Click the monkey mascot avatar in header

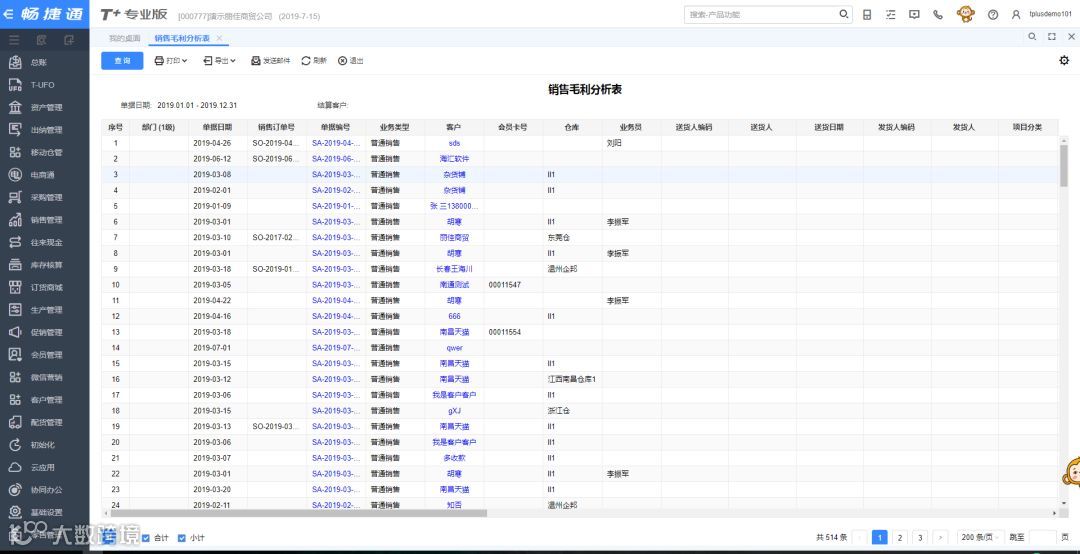point(966,14)
